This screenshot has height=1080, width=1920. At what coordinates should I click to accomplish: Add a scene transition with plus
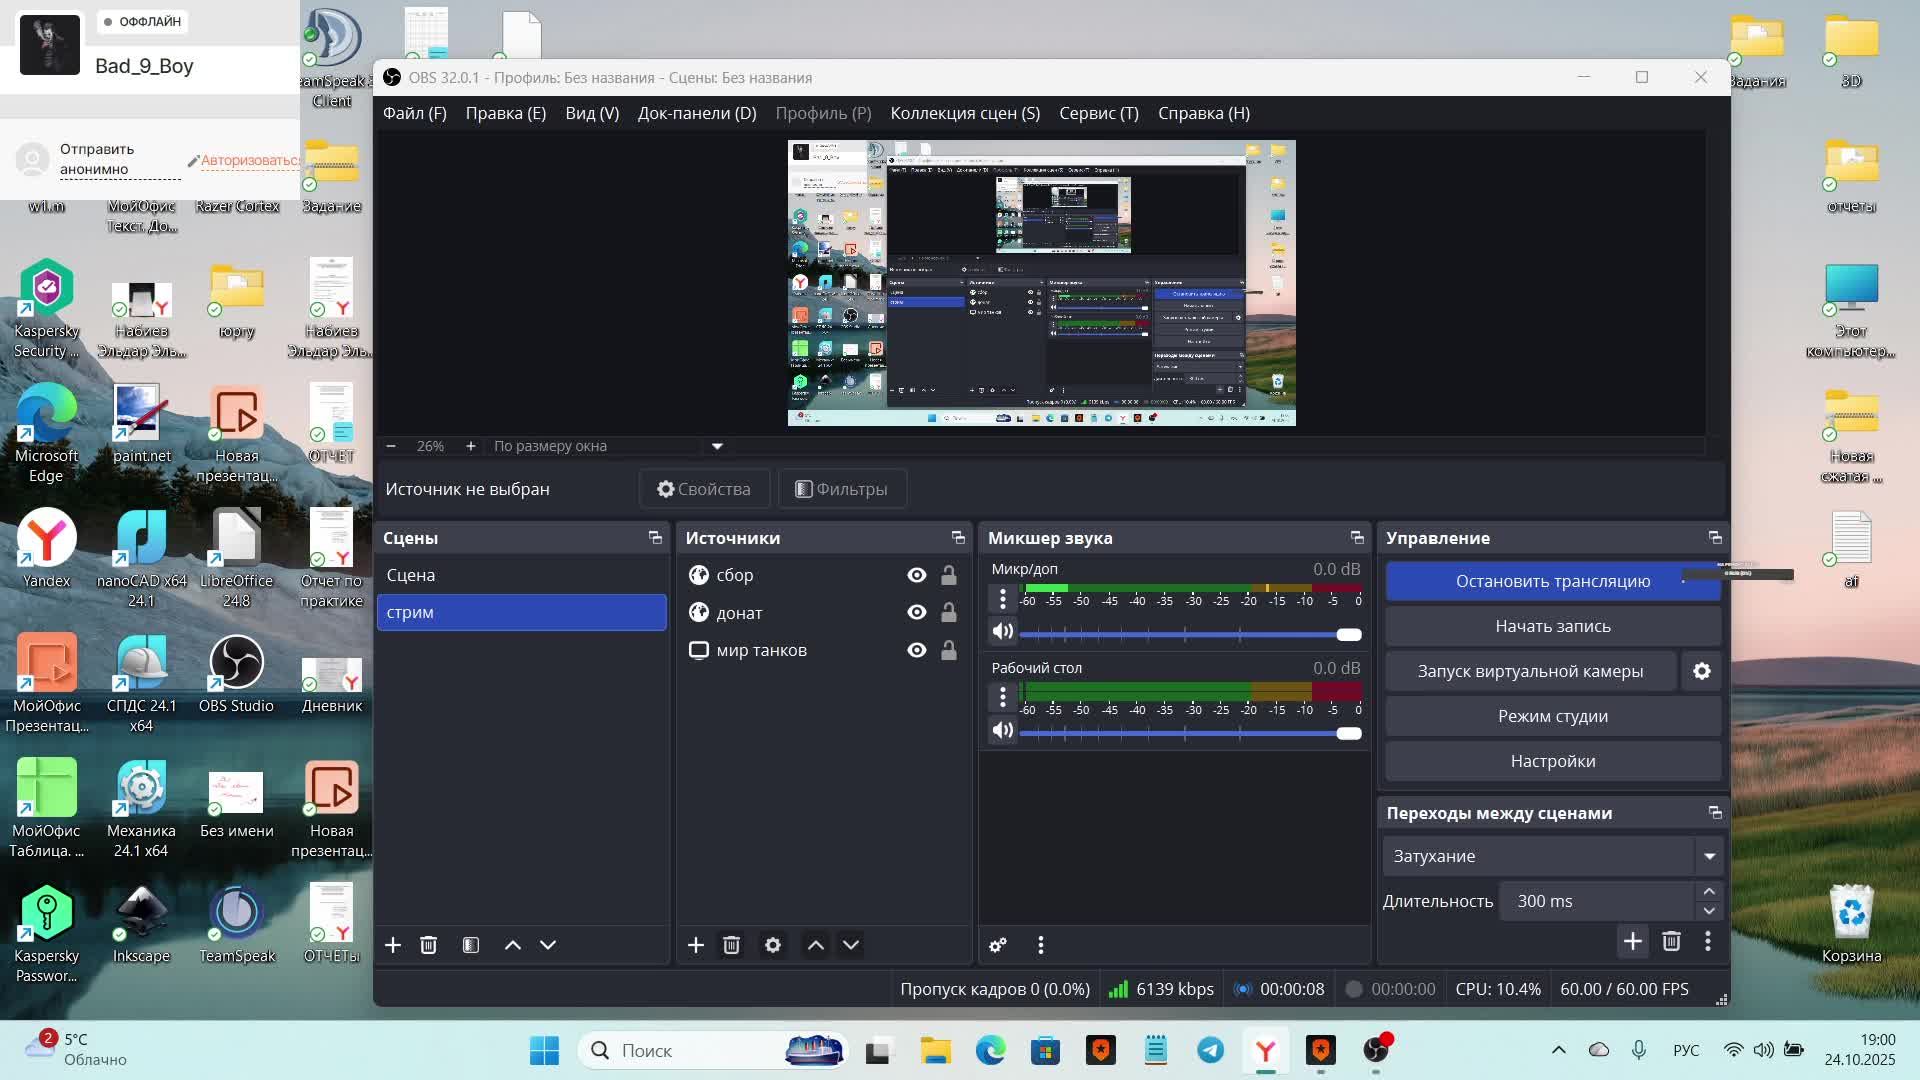pos(1633,941)
